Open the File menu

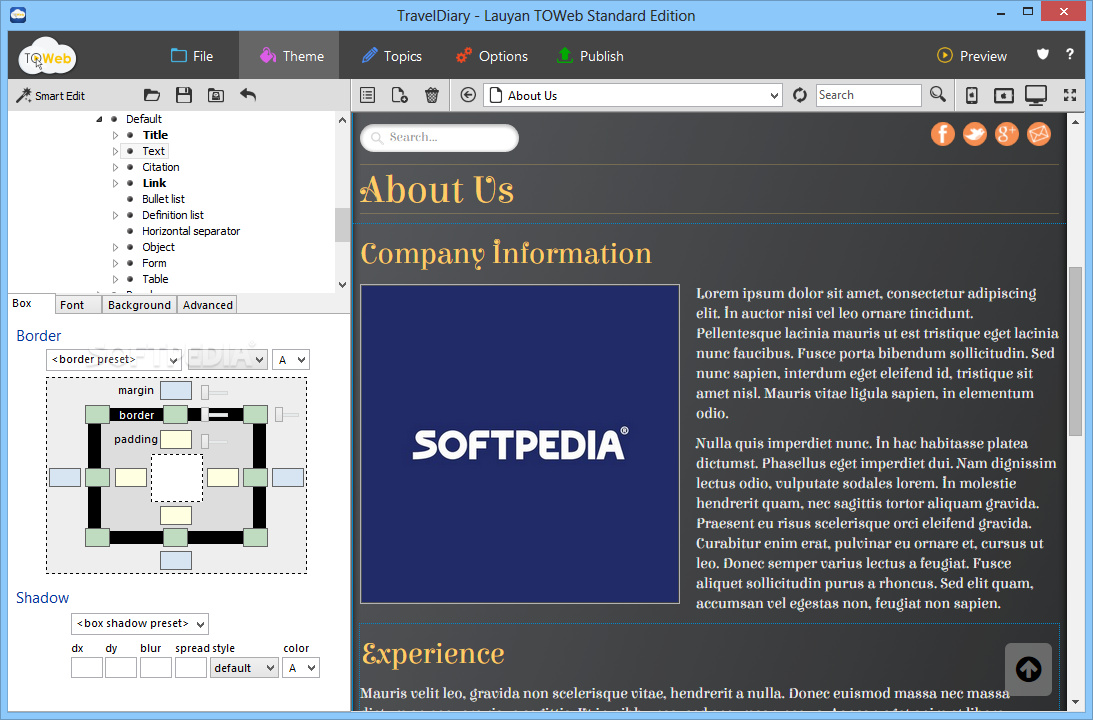point(192,56)
